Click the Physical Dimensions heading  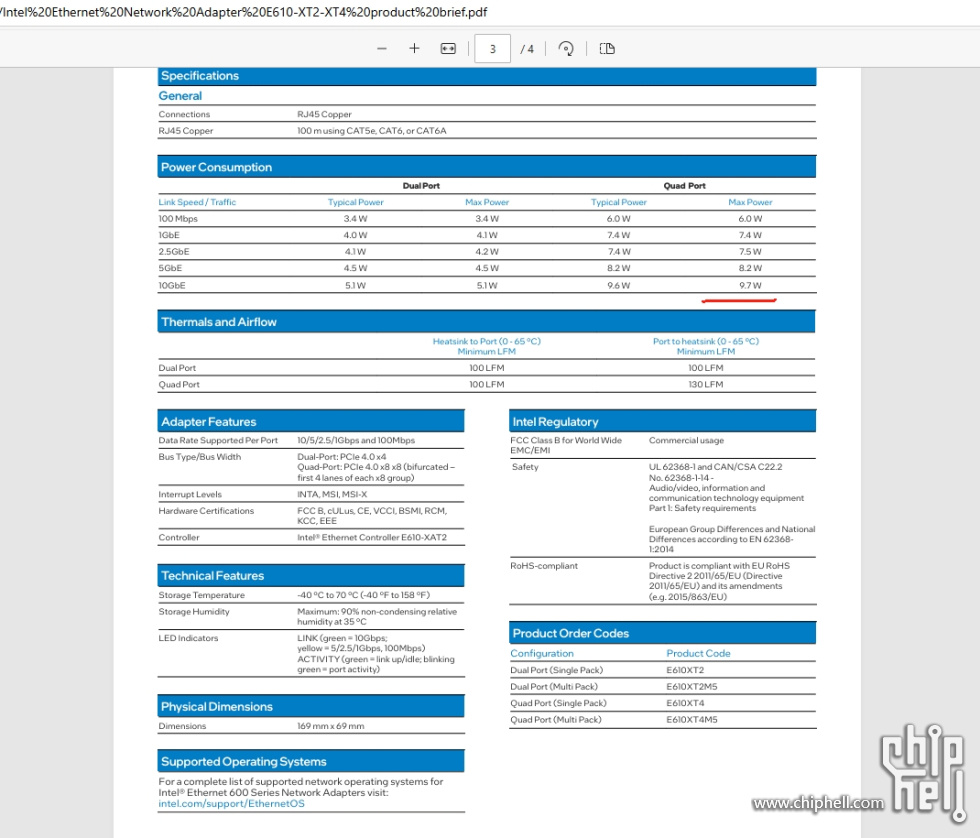[x=311, y=706]
